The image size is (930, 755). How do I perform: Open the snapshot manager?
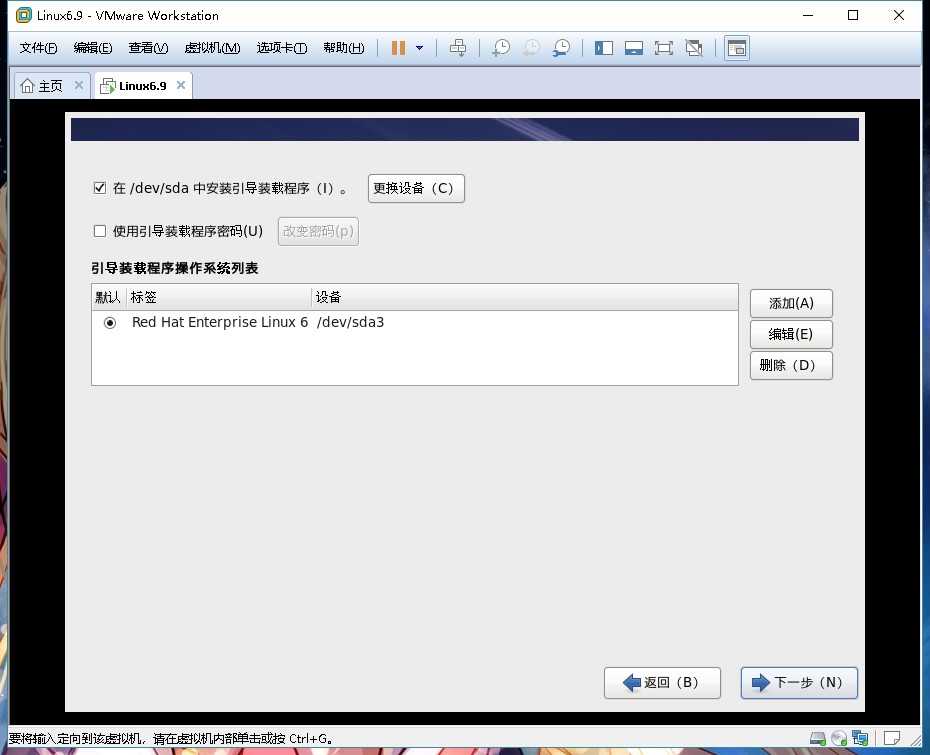561,48
